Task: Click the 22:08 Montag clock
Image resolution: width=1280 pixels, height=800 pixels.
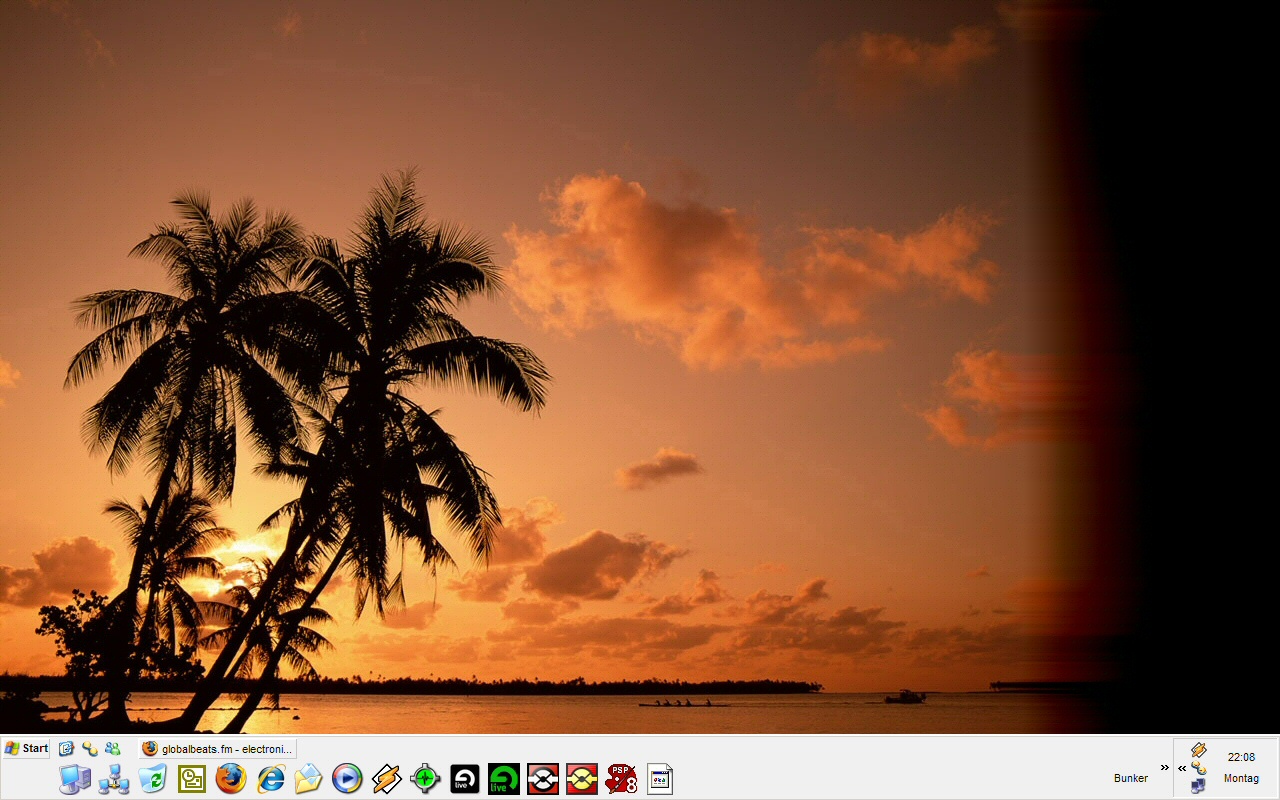Action: pyautogui.click(x=1241, y=767)
